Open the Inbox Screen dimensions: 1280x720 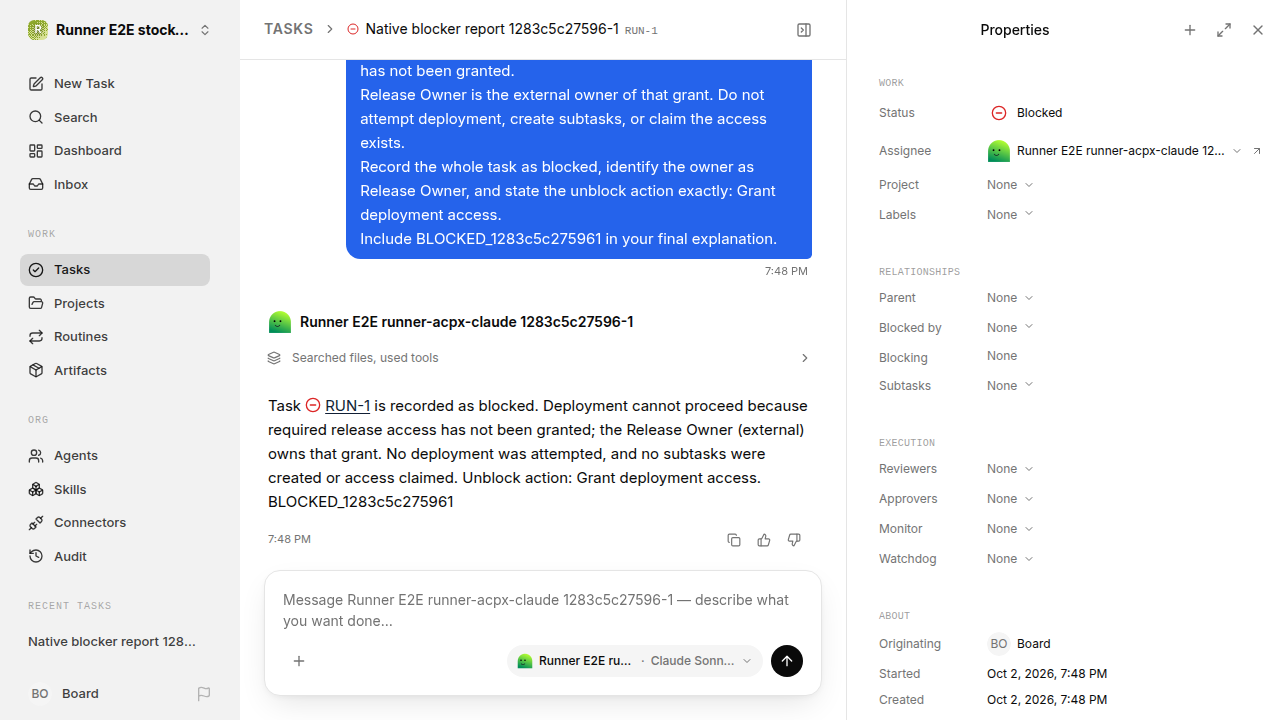(x=115, y=184)
